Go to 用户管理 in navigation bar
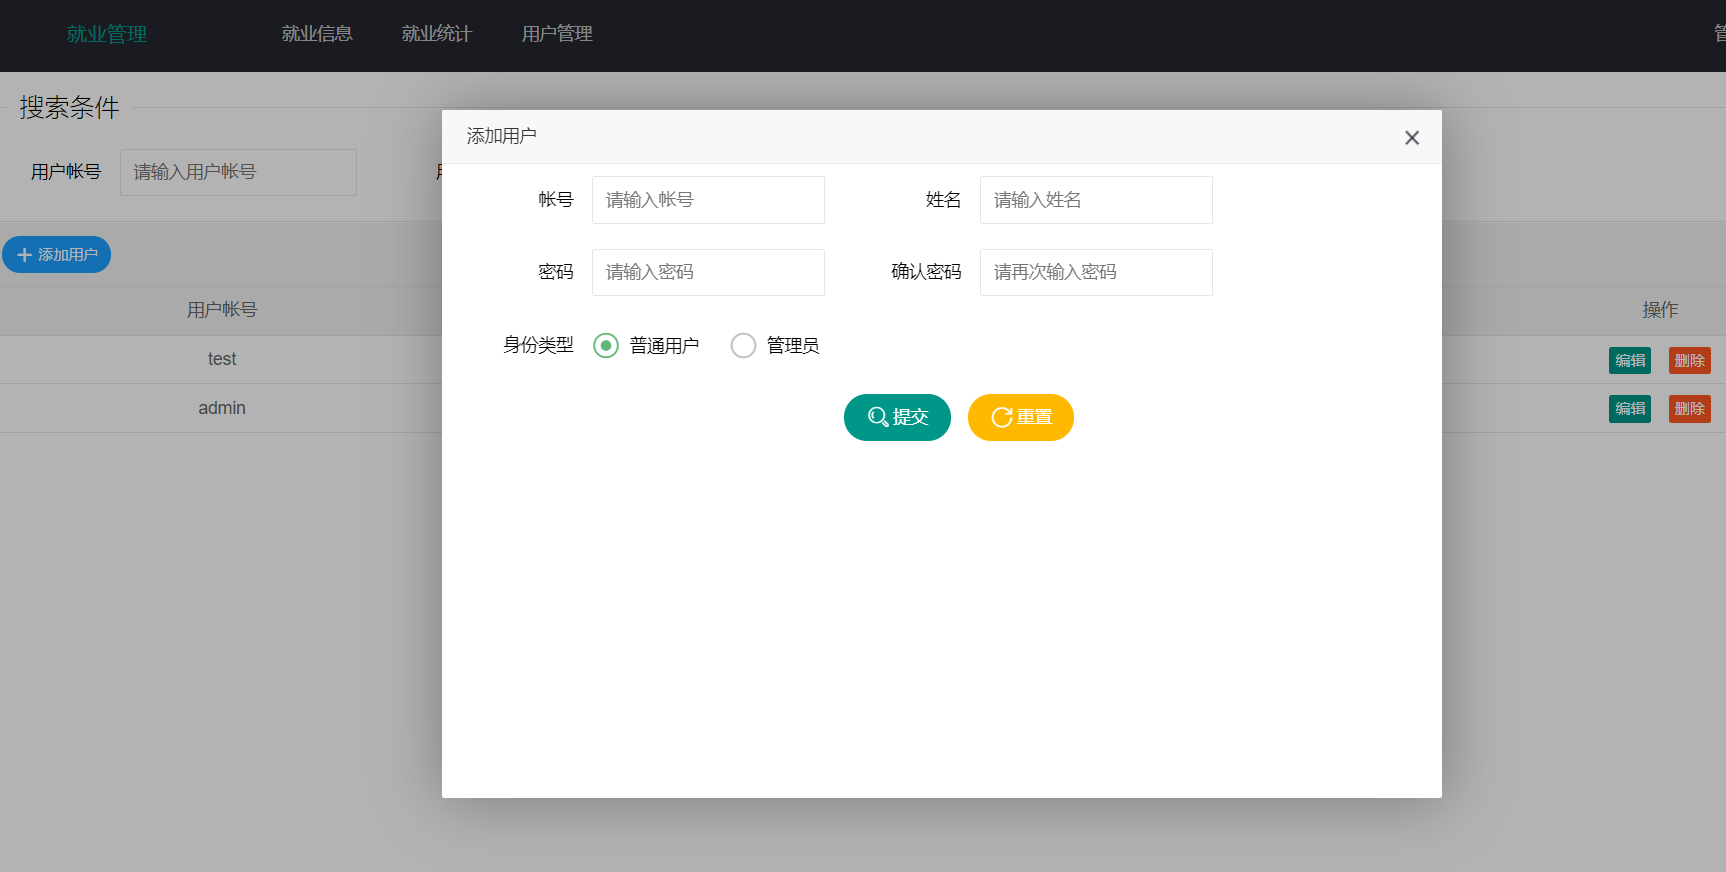Image resolution: width=1726 pixels, height=872 pixels. pyautogui.click(x=557, y=34)
